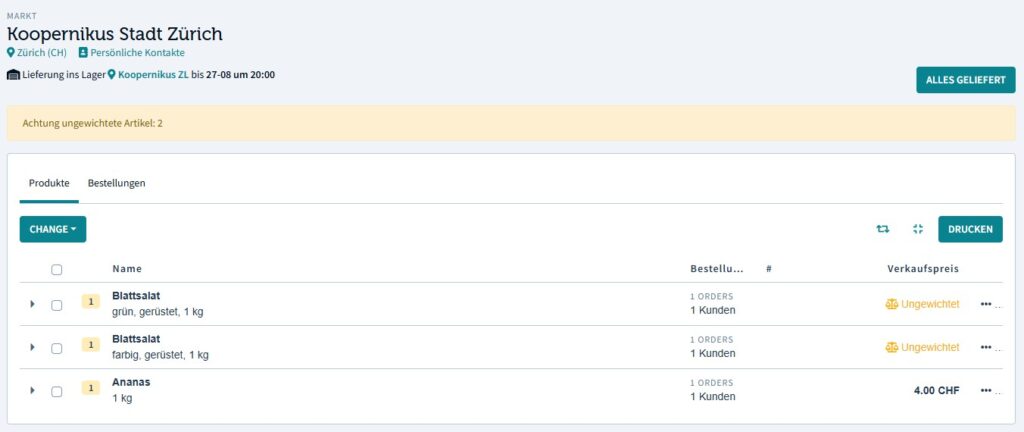Open more options for Ananas row
Screen dimensions: 1024x432
coord(987,390)
